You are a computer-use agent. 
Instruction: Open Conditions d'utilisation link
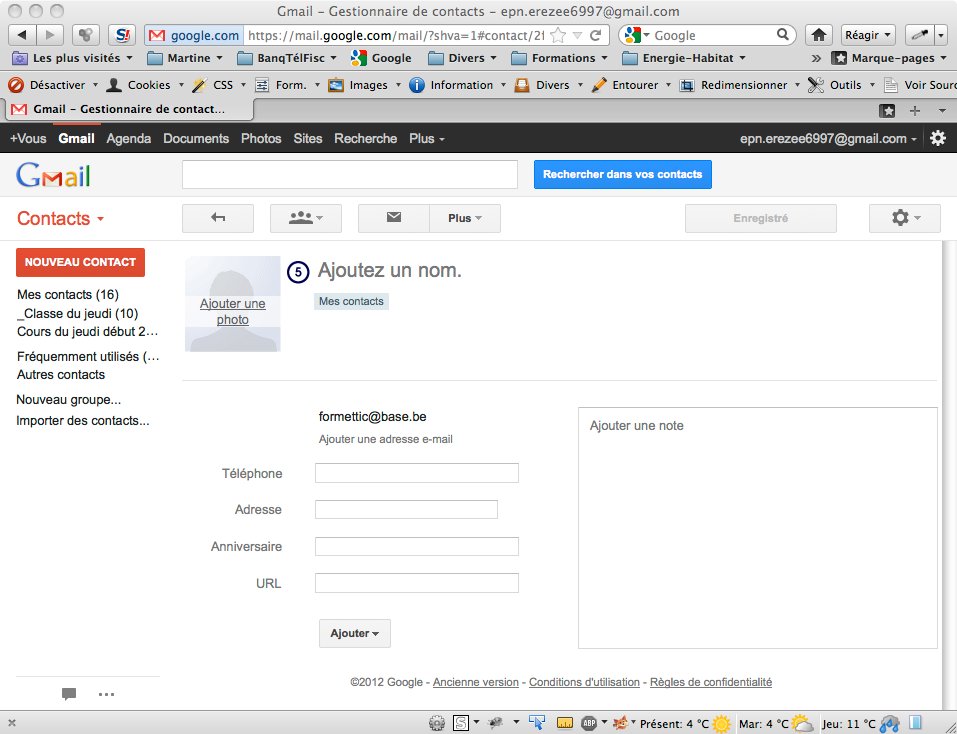pos(584,682)
